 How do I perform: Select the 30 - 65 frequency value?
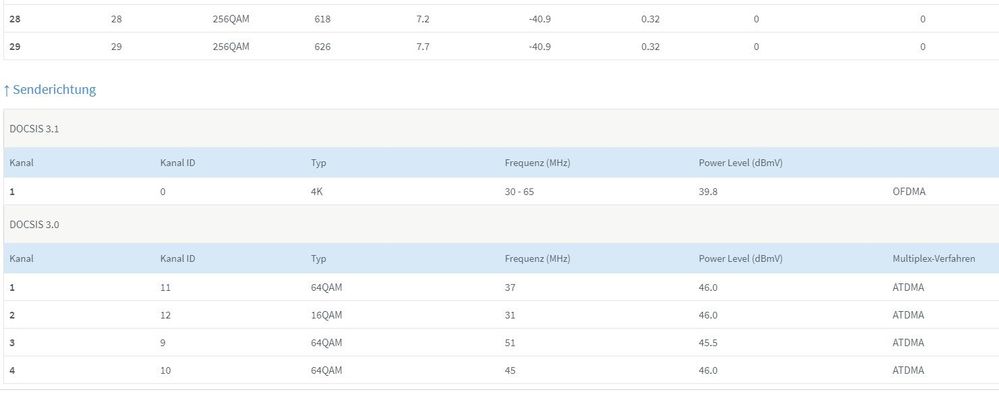[519, 191]
